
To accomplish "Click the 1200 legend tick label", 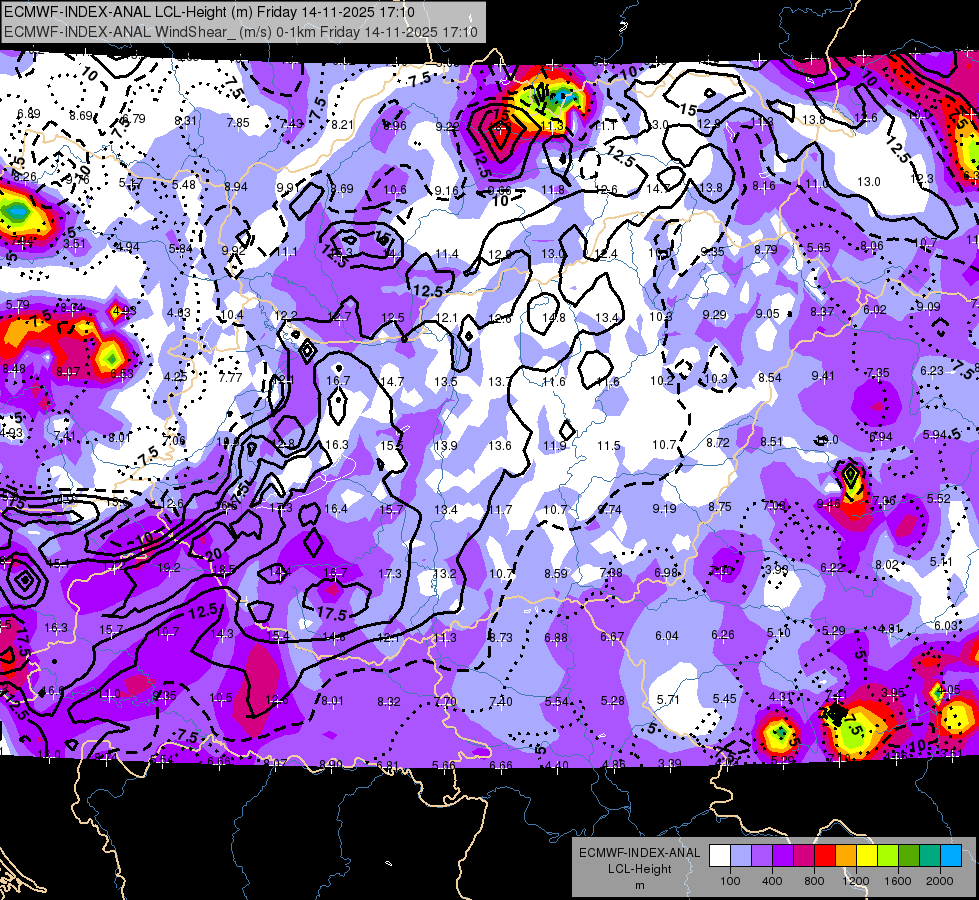I will pos(856,881).
